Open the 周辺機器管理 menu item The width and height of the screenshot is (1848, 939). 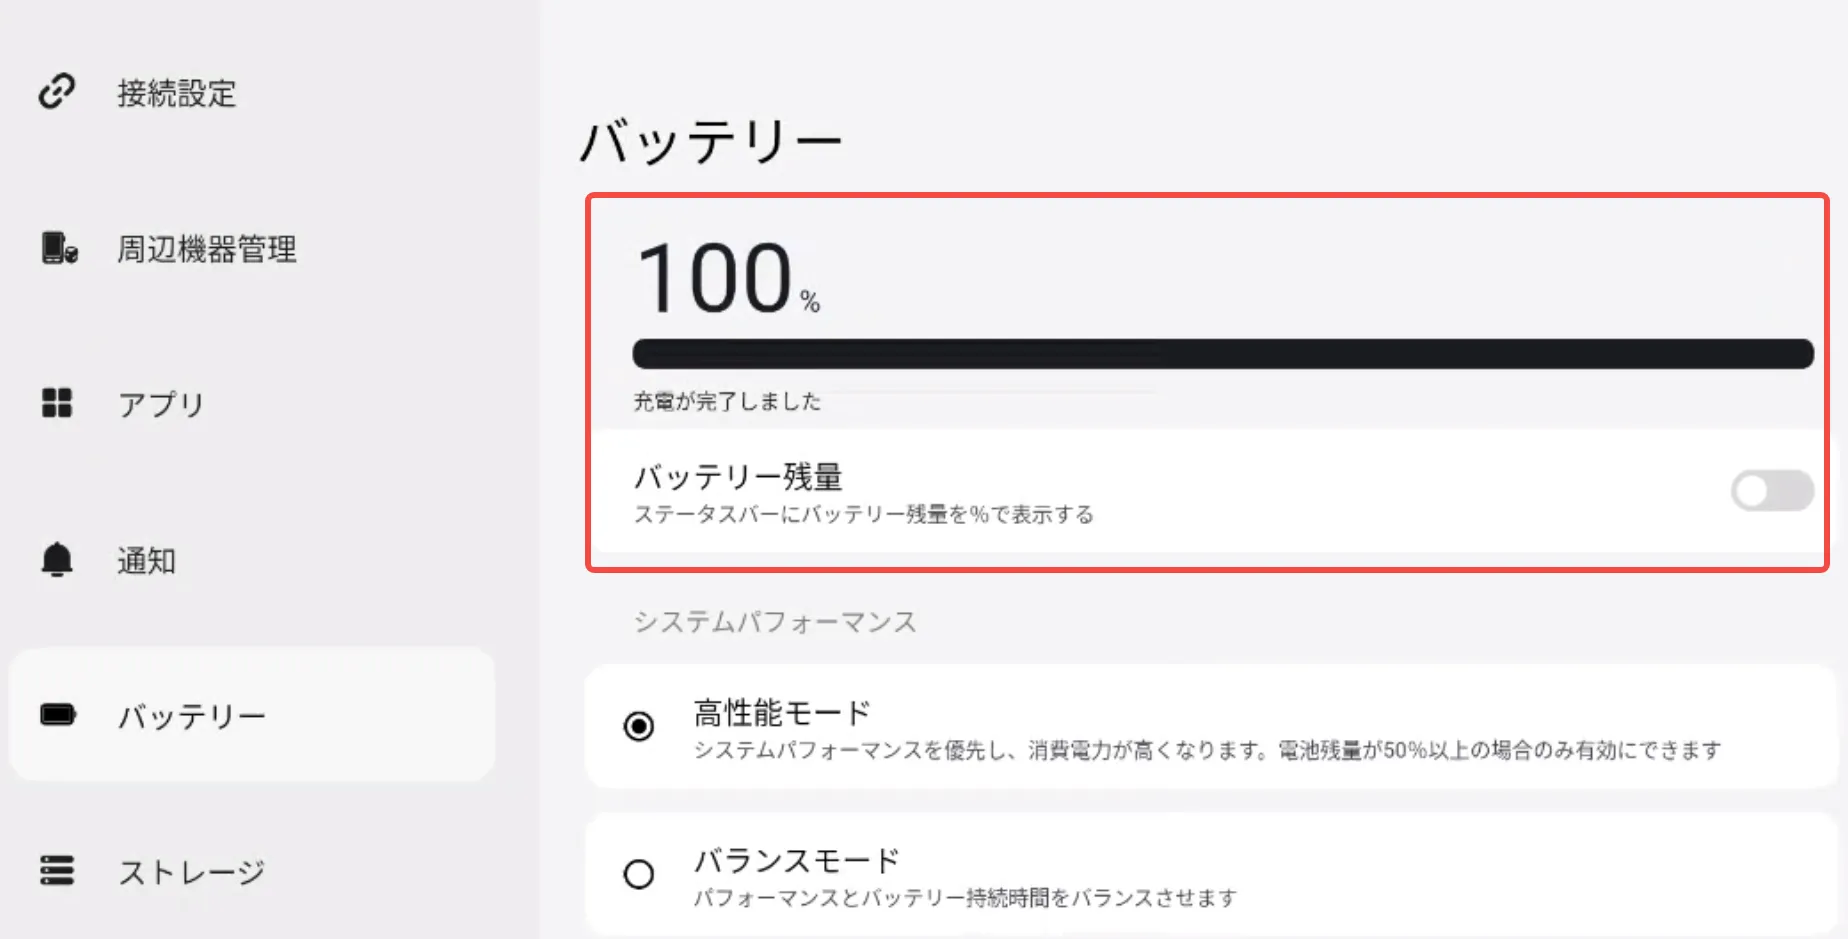tap(207, 249)
